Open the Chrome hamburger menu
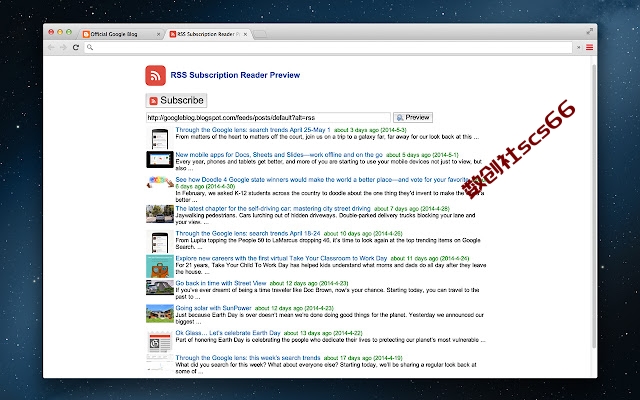Image resolution: width=640 pixels, height=400 pixels. click(x=589, y=47)
